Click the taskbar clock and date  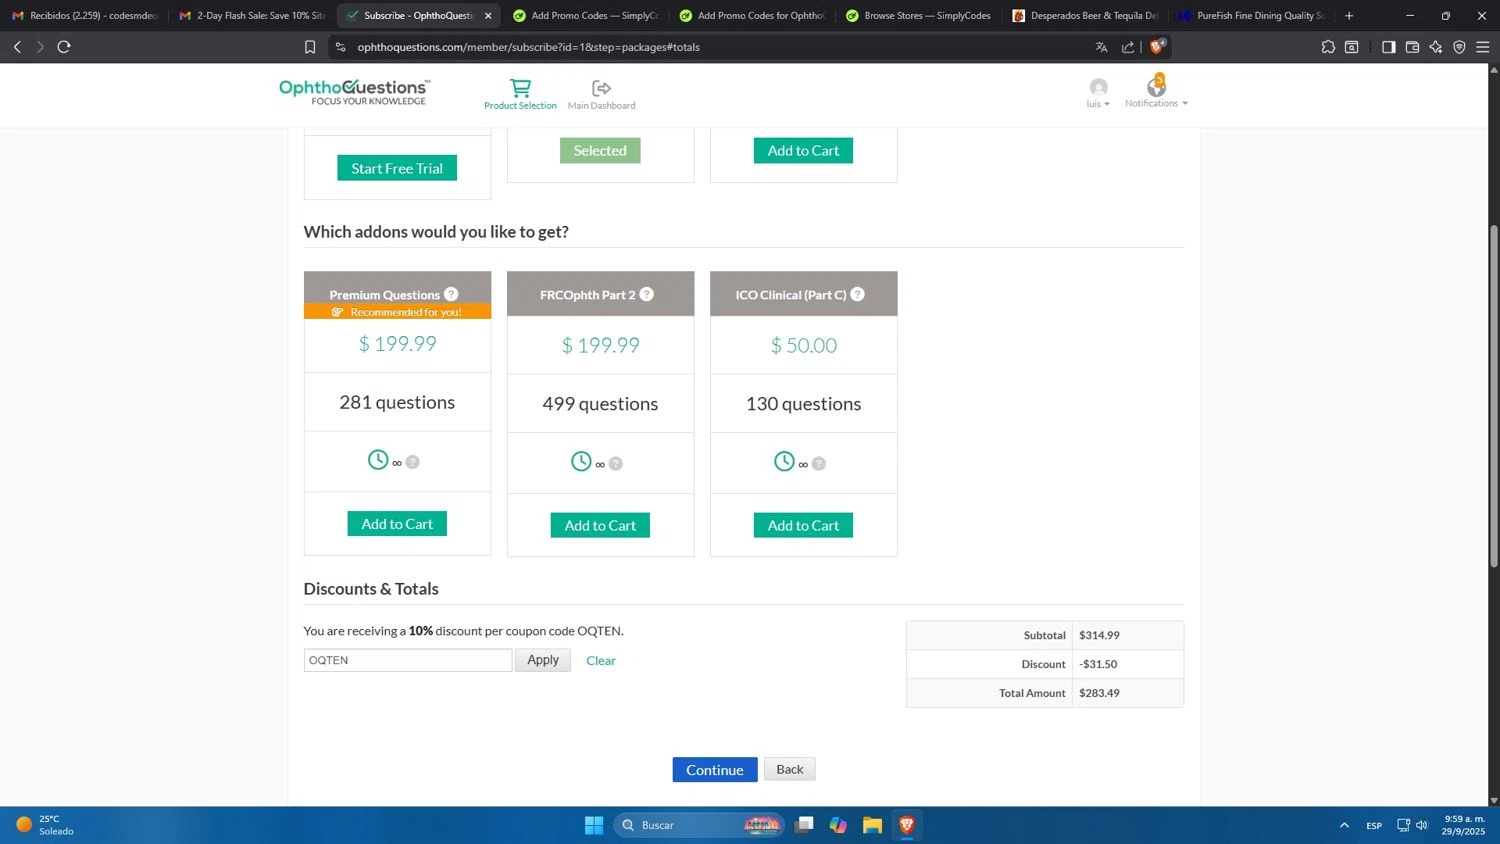1464,825
